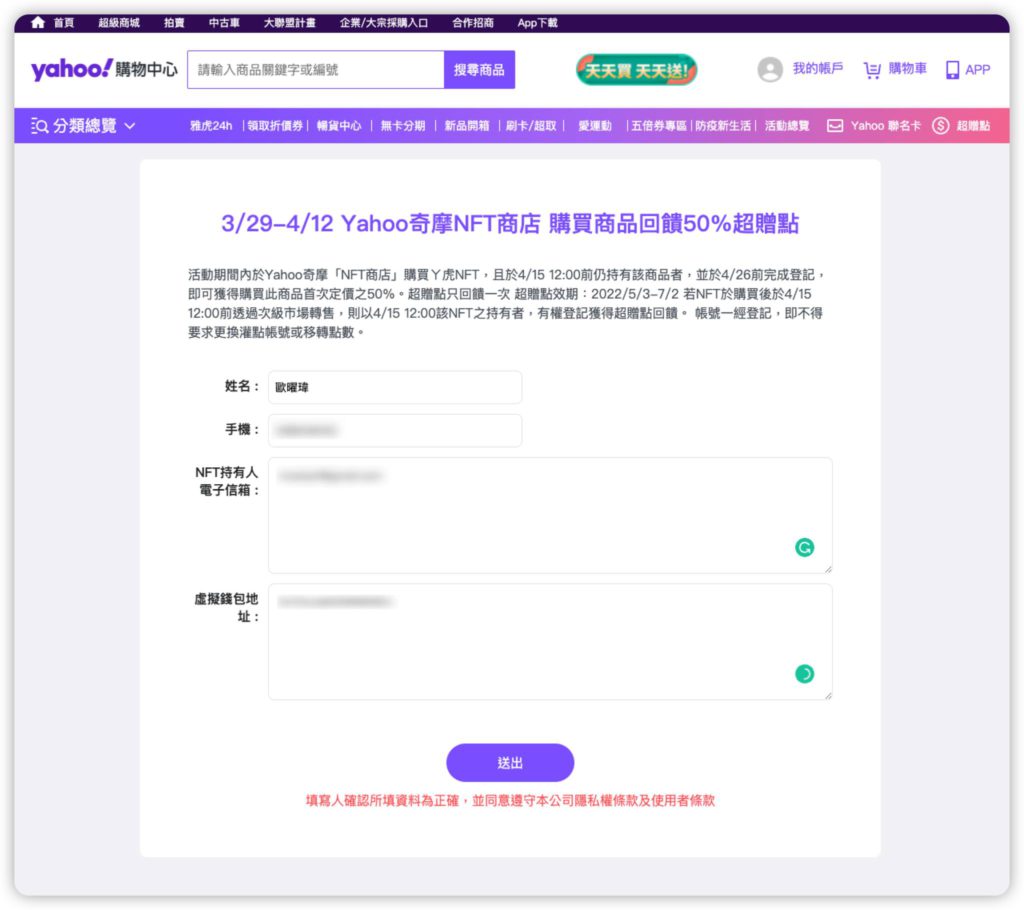Select 防疫新生活 in nav bar
The image size is (1024, 910).
[723, 125]
